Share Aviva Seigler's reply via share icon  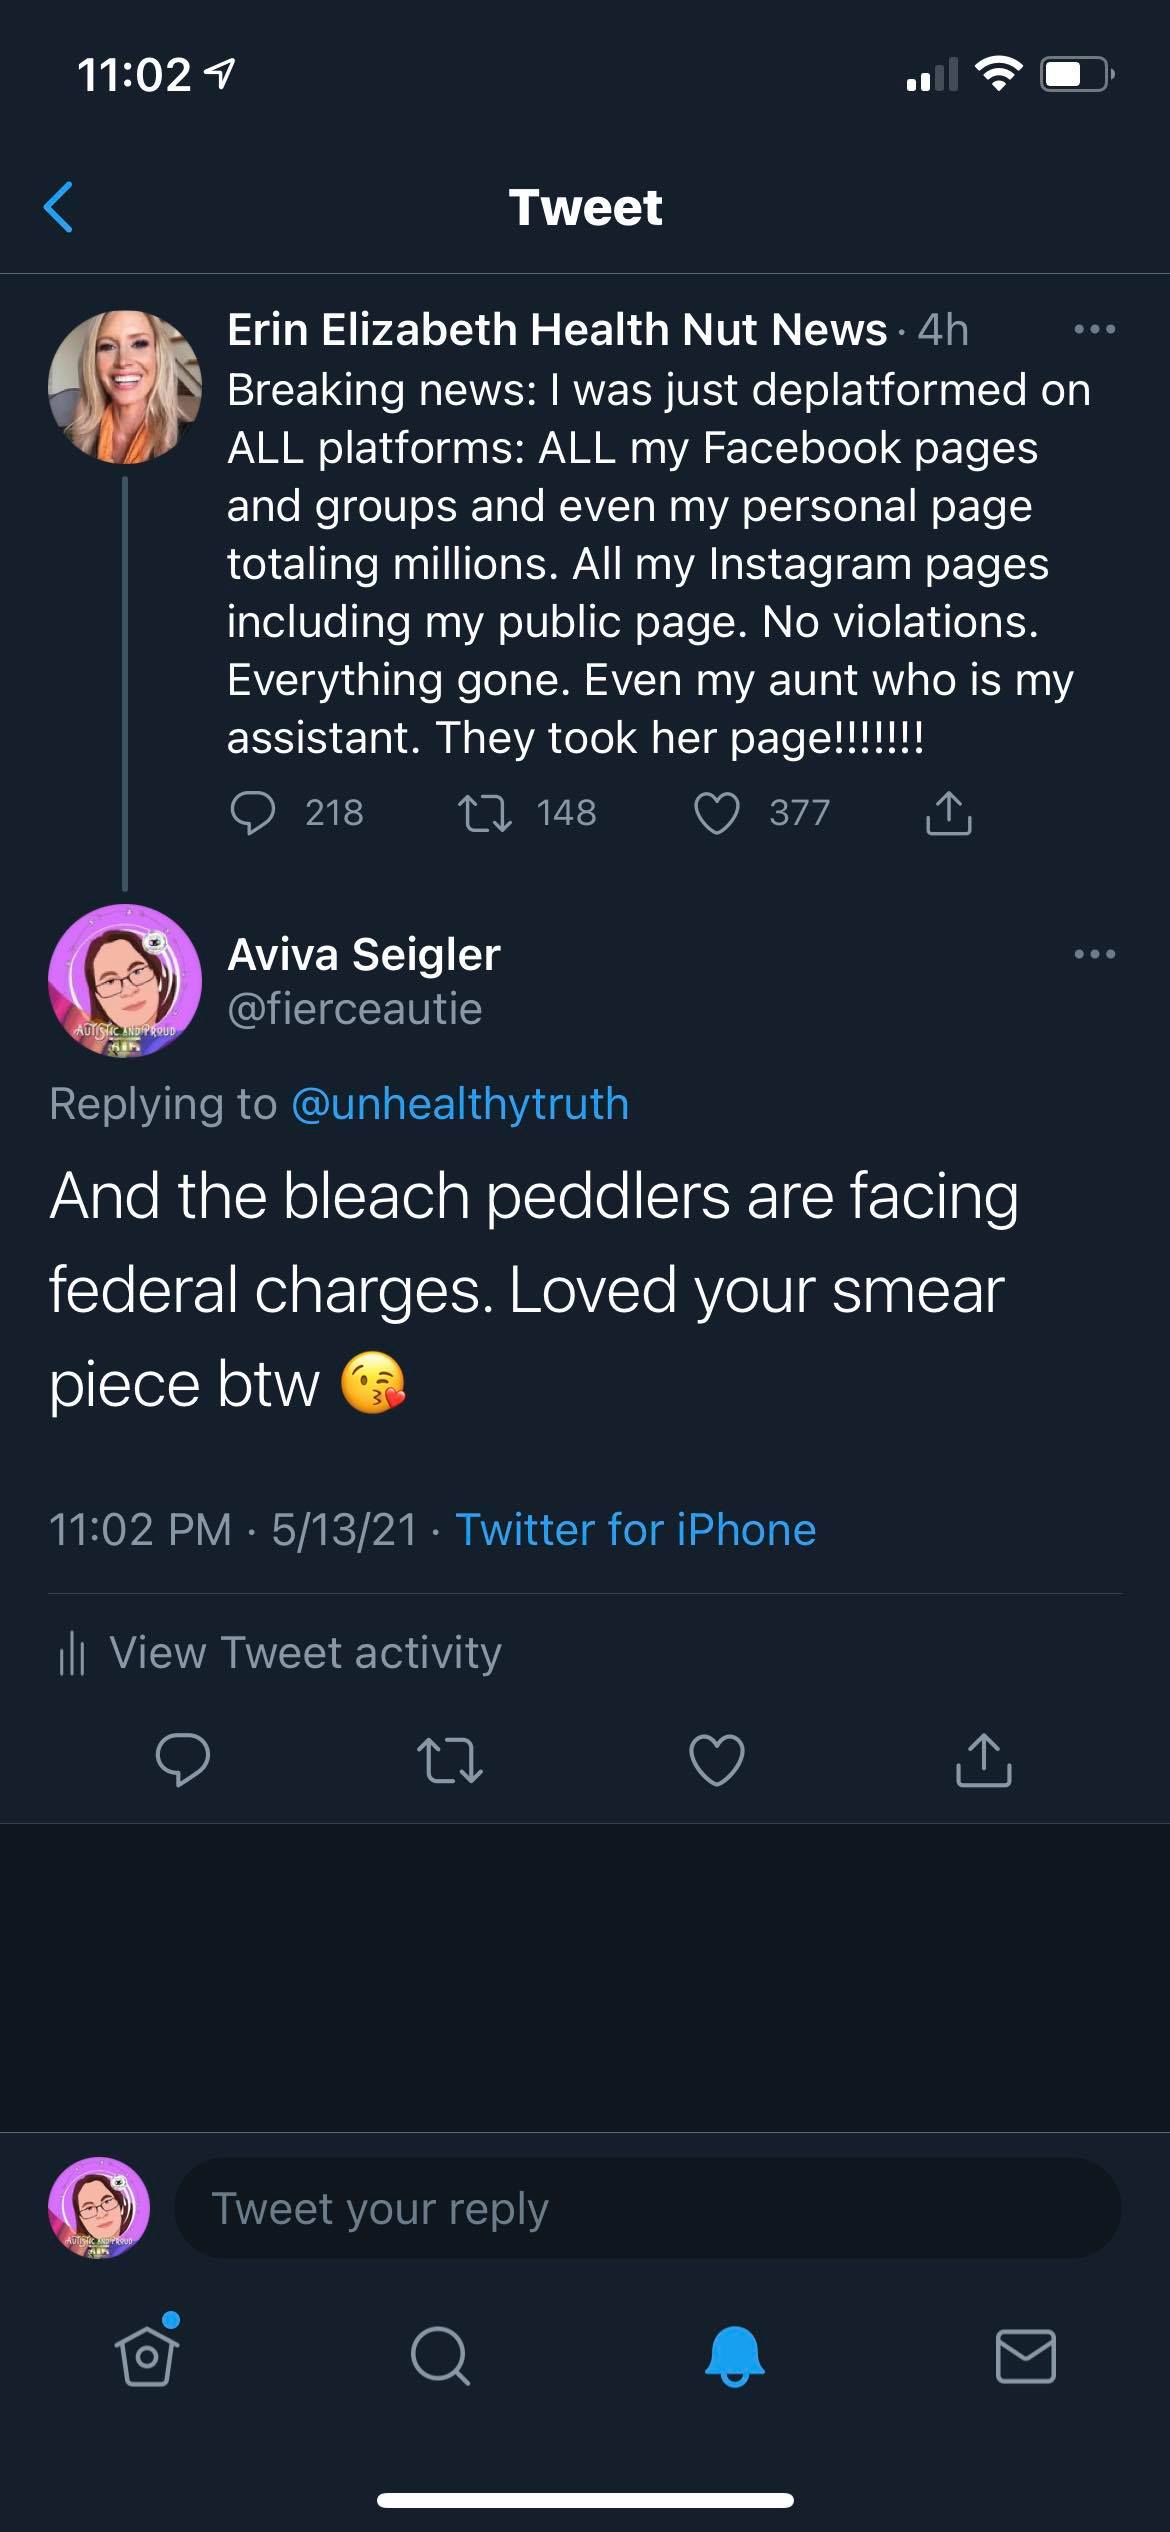pyautogui.click(x=984, y=1759)
